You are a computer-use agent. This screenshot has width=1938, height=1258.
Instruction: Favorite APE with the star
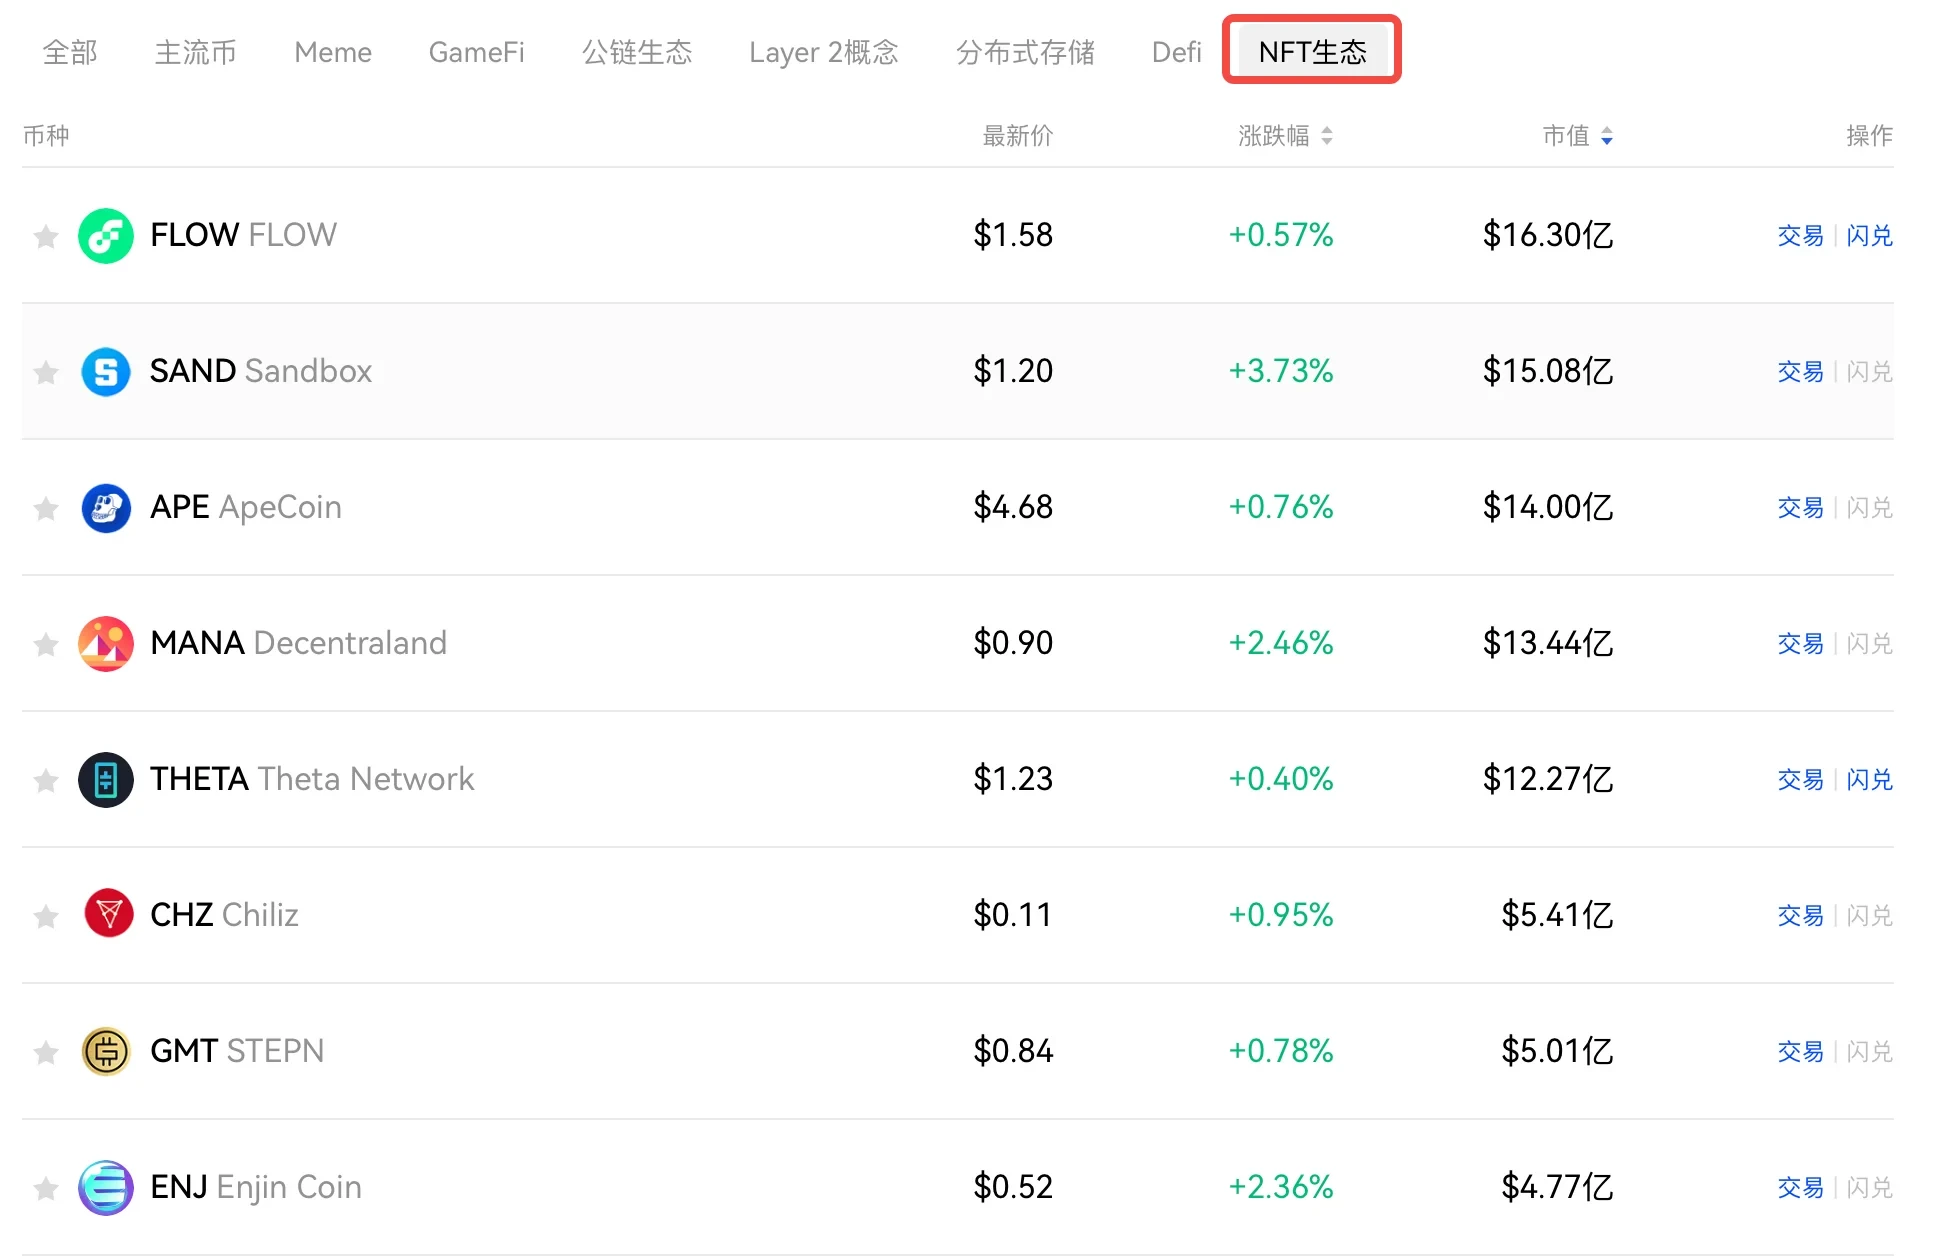coord(46,509)
